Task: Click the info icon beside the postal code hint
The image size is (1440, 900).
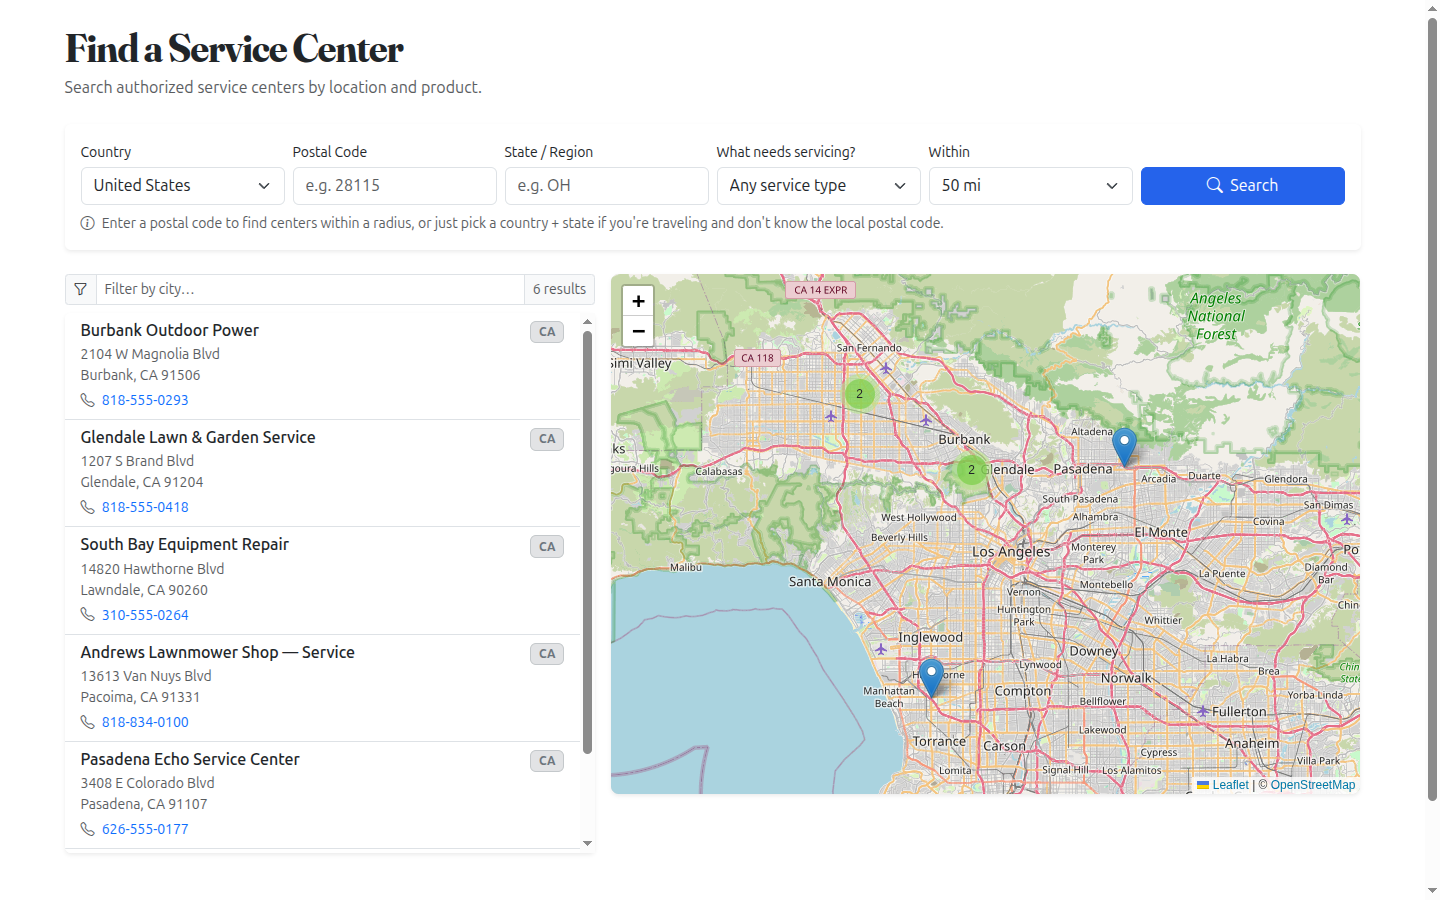Action: click(88, 223)
